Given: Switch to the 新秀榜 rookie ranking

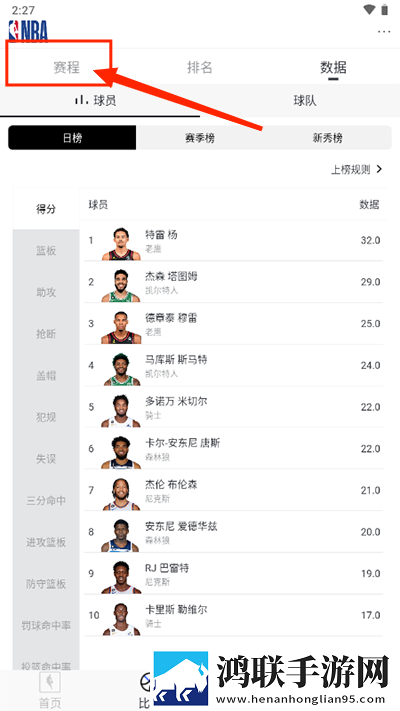Looking at the screenshot, I should coord(327,138).
